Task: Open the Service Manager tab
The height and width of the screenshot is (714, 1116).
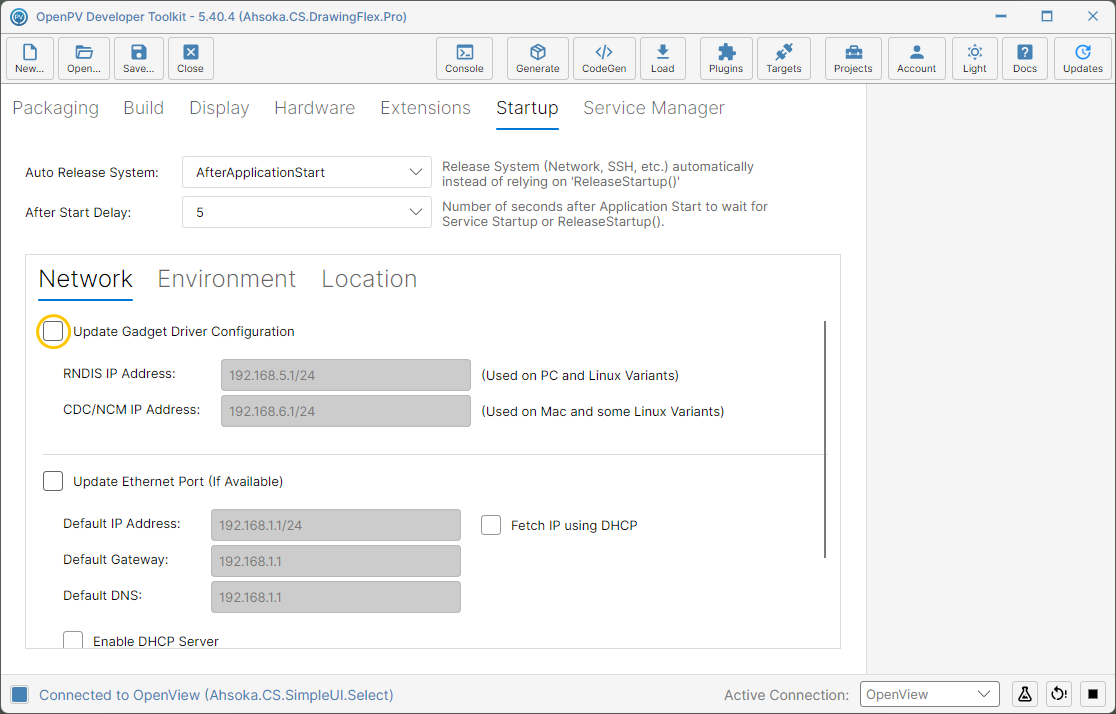Action: click(654, 107)
